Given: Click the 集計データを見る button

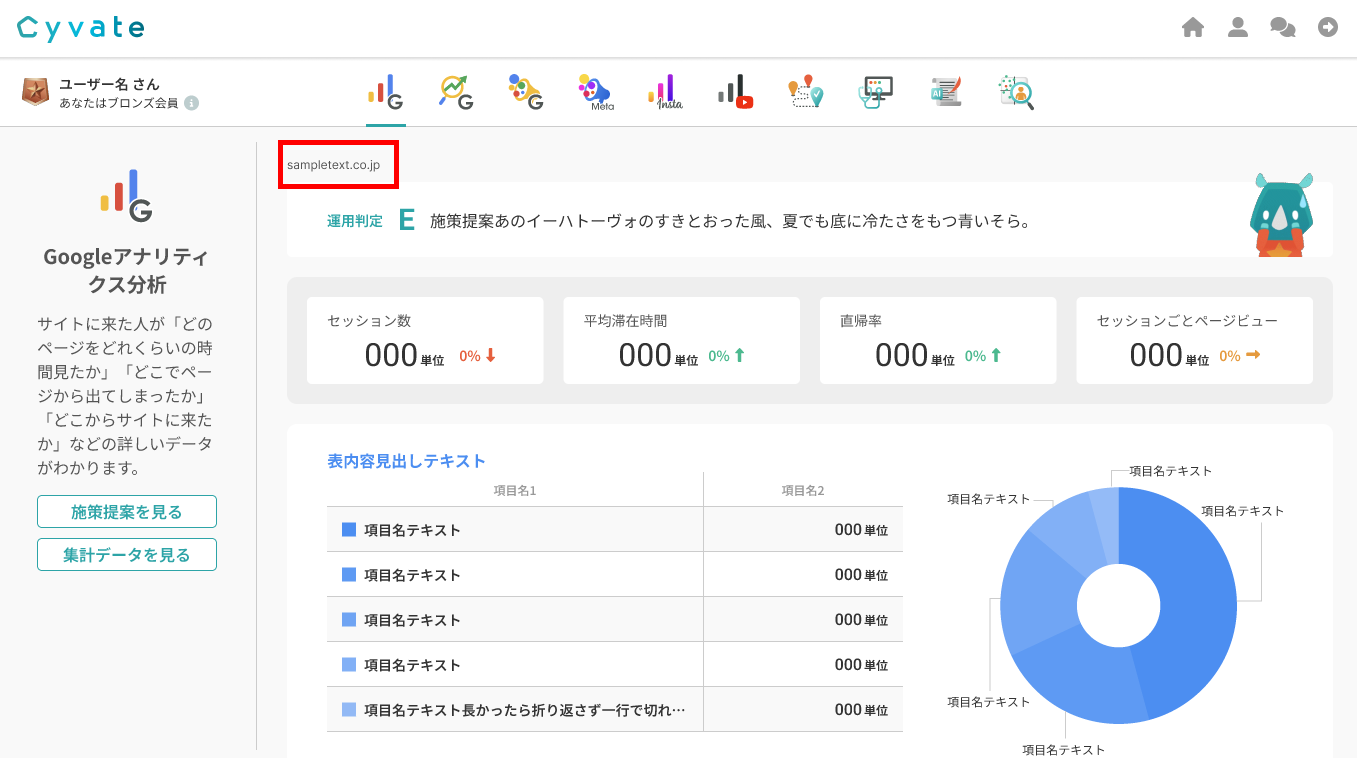Looking at the screenshot, I should (127, 555).
